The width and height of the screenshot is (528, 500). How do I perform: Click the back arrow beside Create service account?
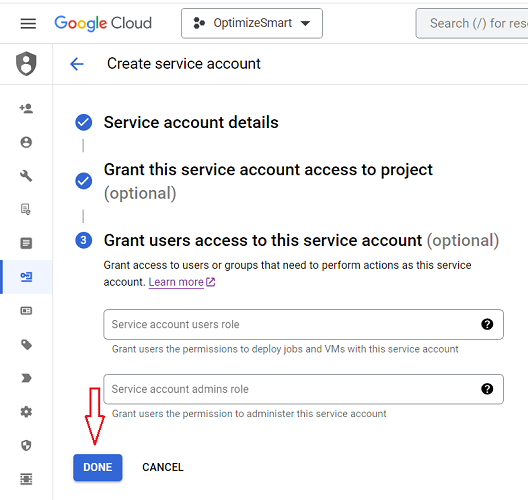coord(77,64)
